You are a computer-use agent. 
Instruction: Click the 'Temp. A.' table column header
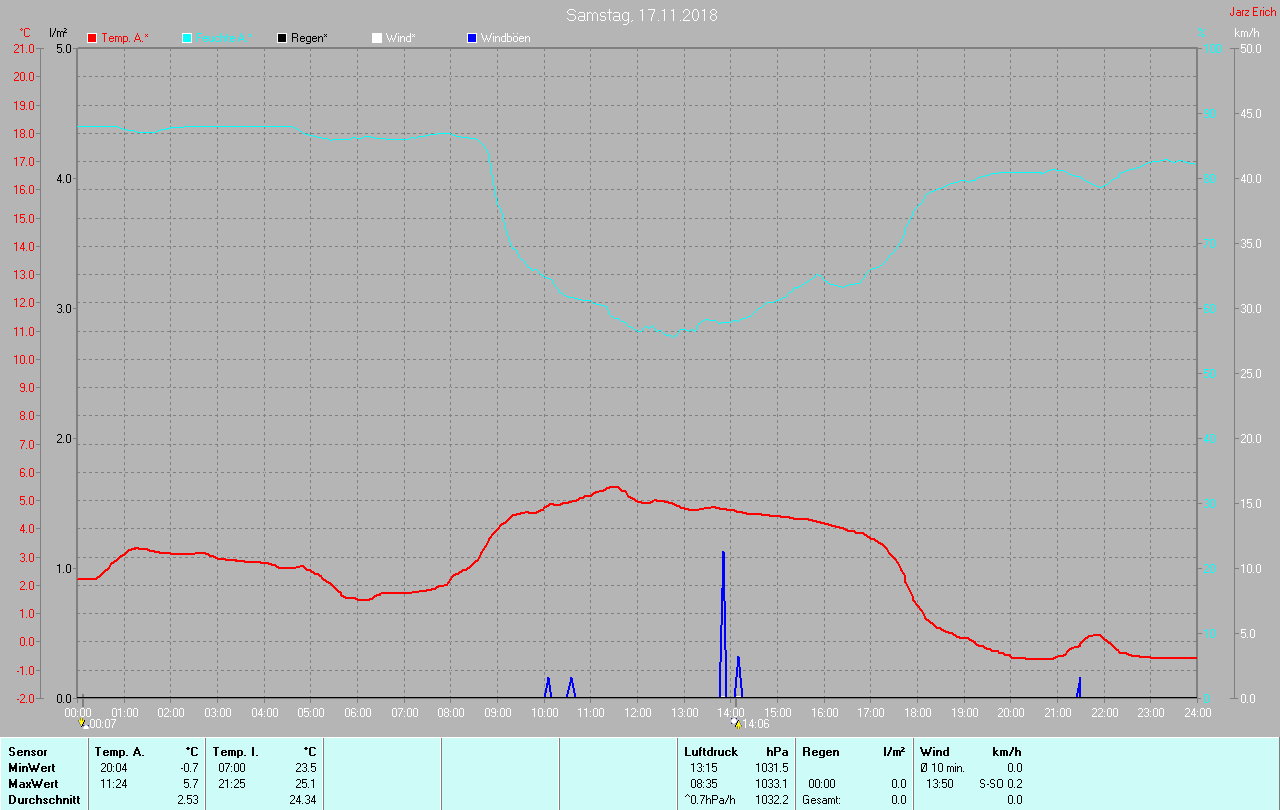tap(120, 751)
